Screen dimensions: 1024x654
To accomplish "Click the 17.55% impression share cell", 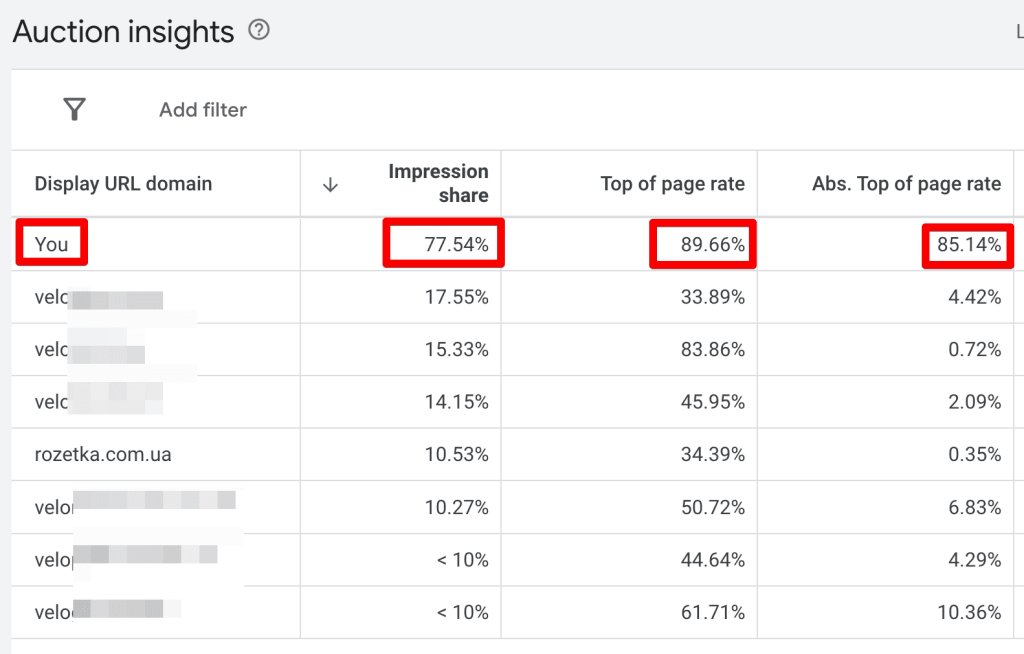I will tap(460, 296).
